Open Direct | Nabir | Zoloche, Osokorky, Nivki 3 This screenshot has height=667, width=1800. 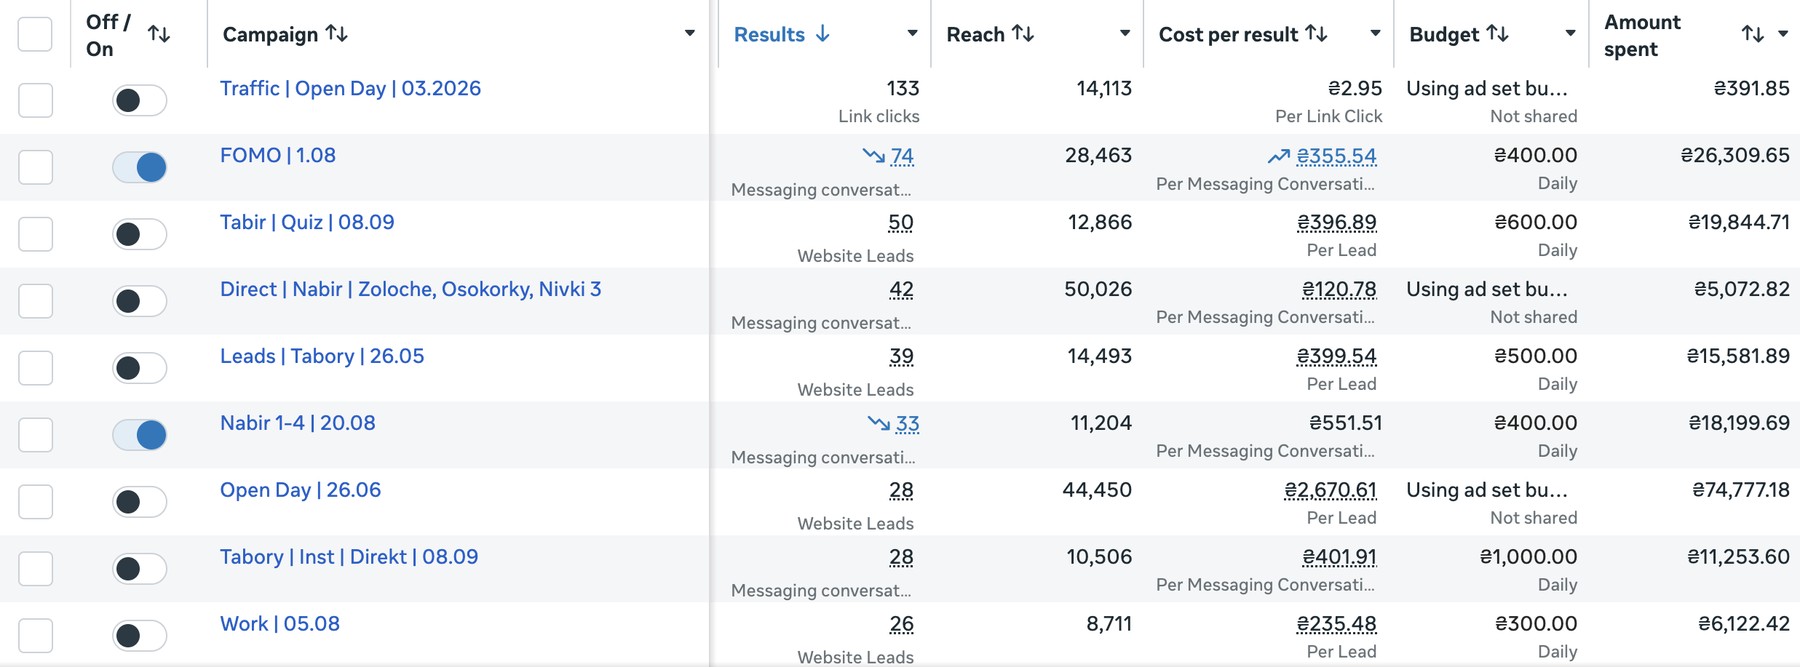pos(411,289)
